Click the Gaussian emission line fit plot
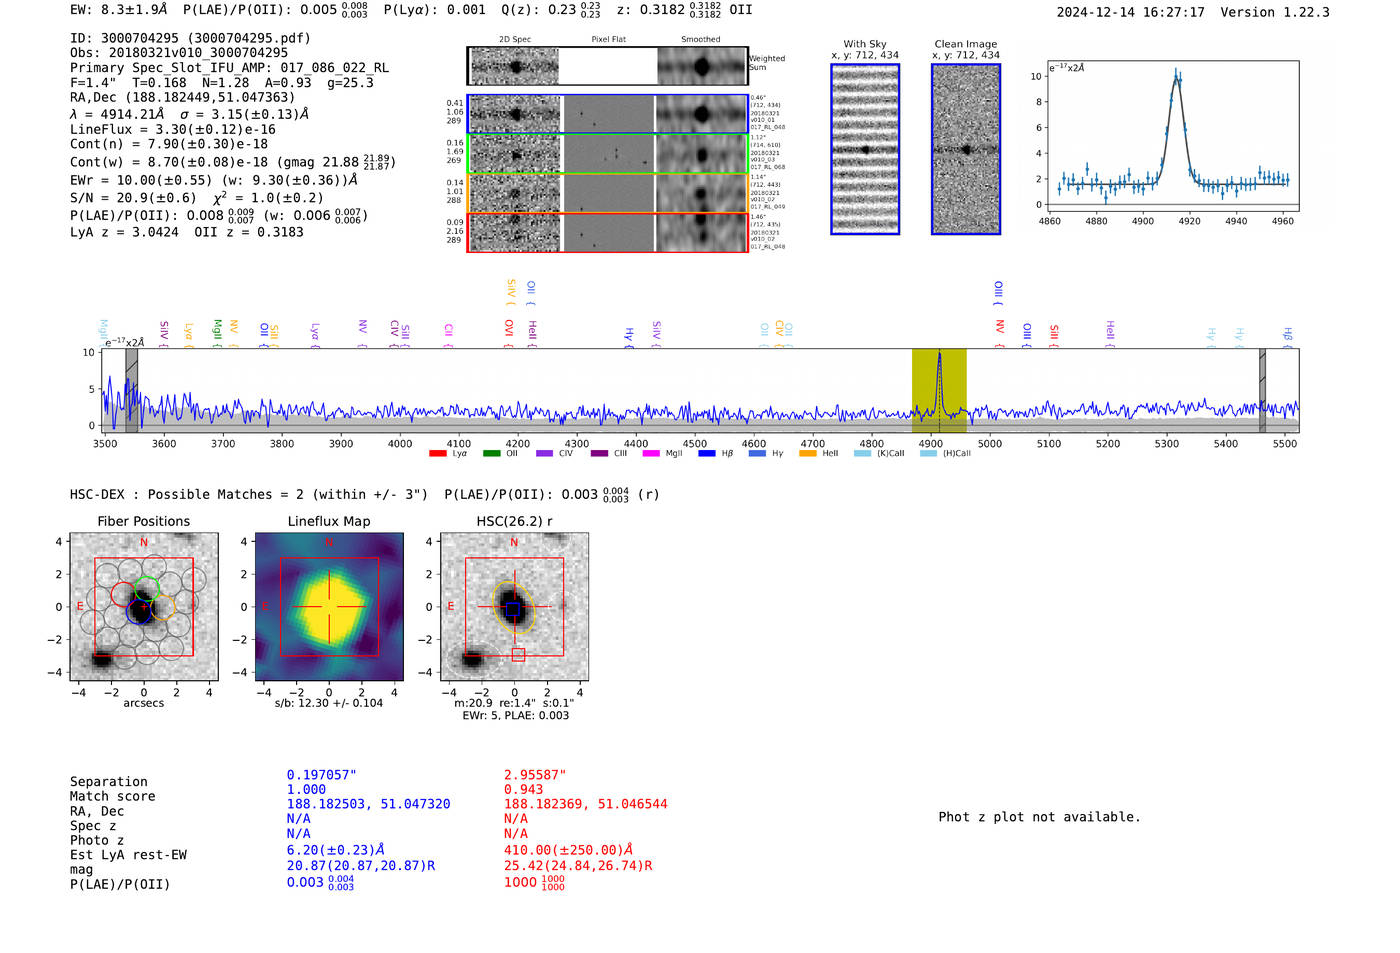The image size is (1400, 953). [x=1174, y=136]
